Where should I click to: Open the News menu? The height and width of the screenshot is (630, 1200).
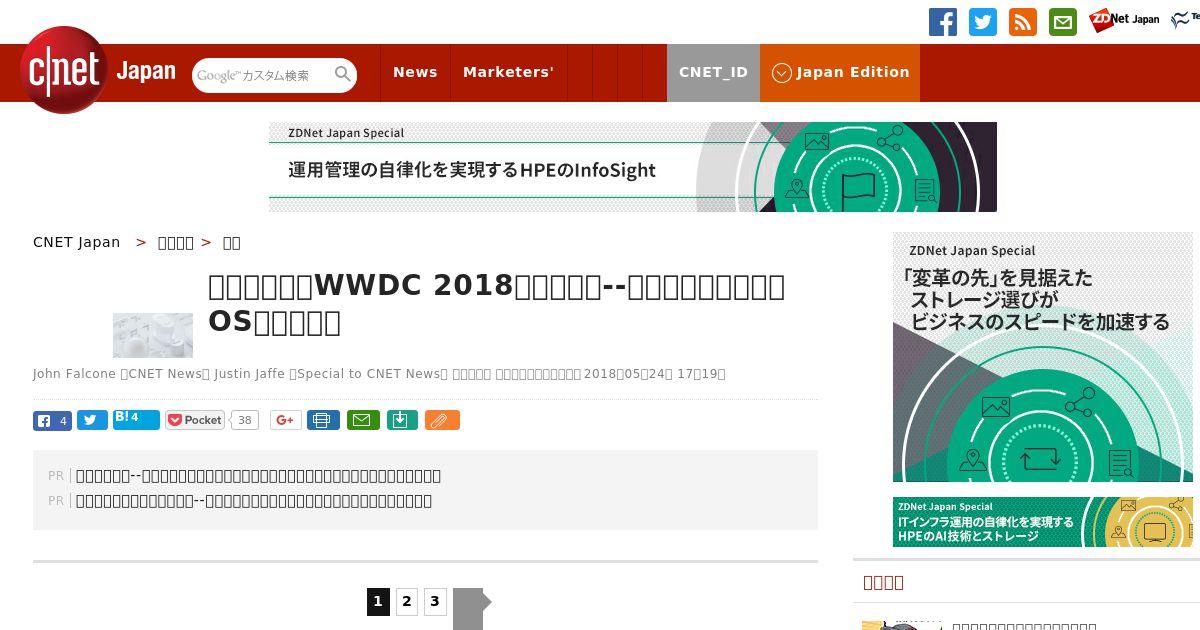(415, 72)
